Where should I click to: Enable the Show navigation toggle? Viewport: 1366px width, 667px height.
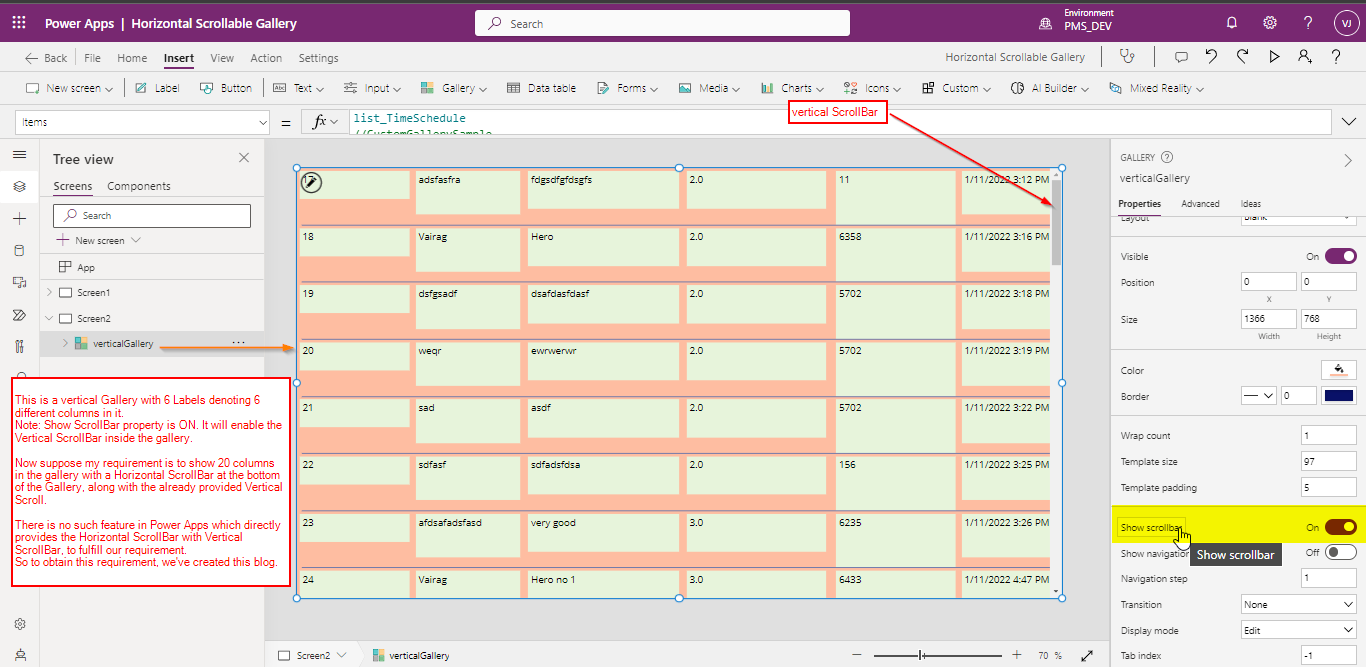click(x=1341, y=552)
